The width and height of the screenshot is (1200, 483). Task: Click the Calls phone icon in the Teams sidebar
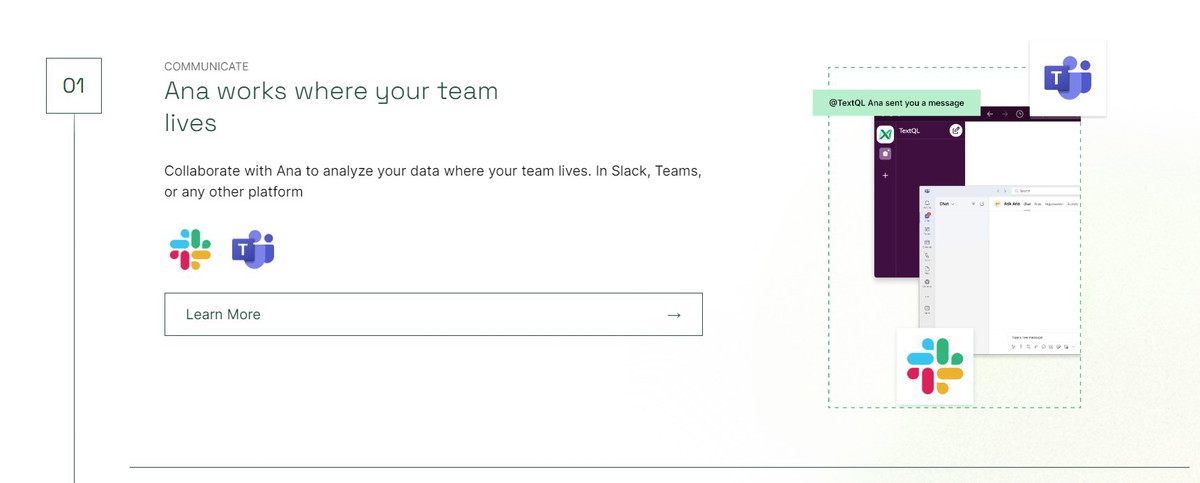(928, 256)
